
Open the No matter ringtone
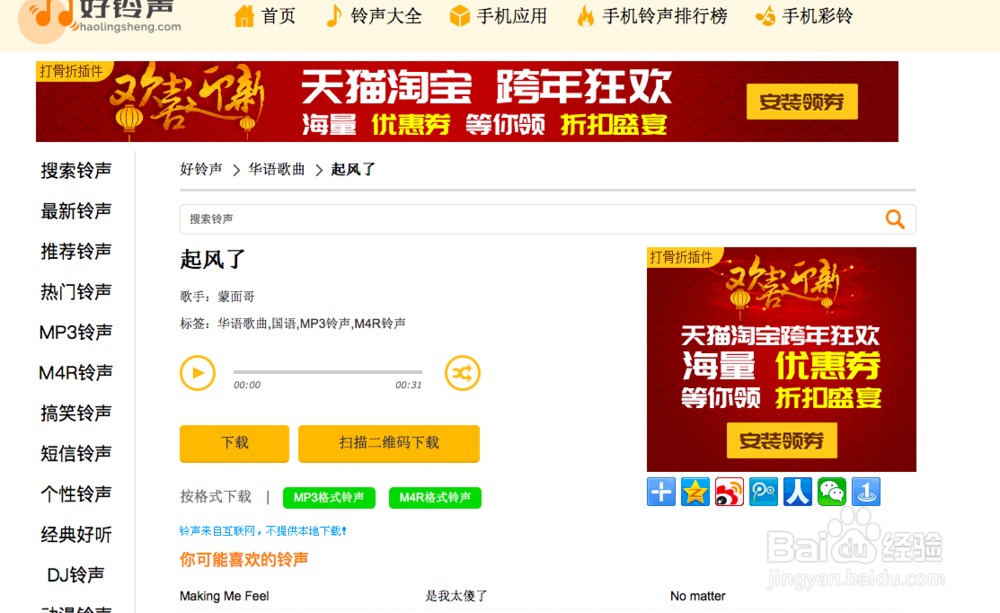click(698, 596)
